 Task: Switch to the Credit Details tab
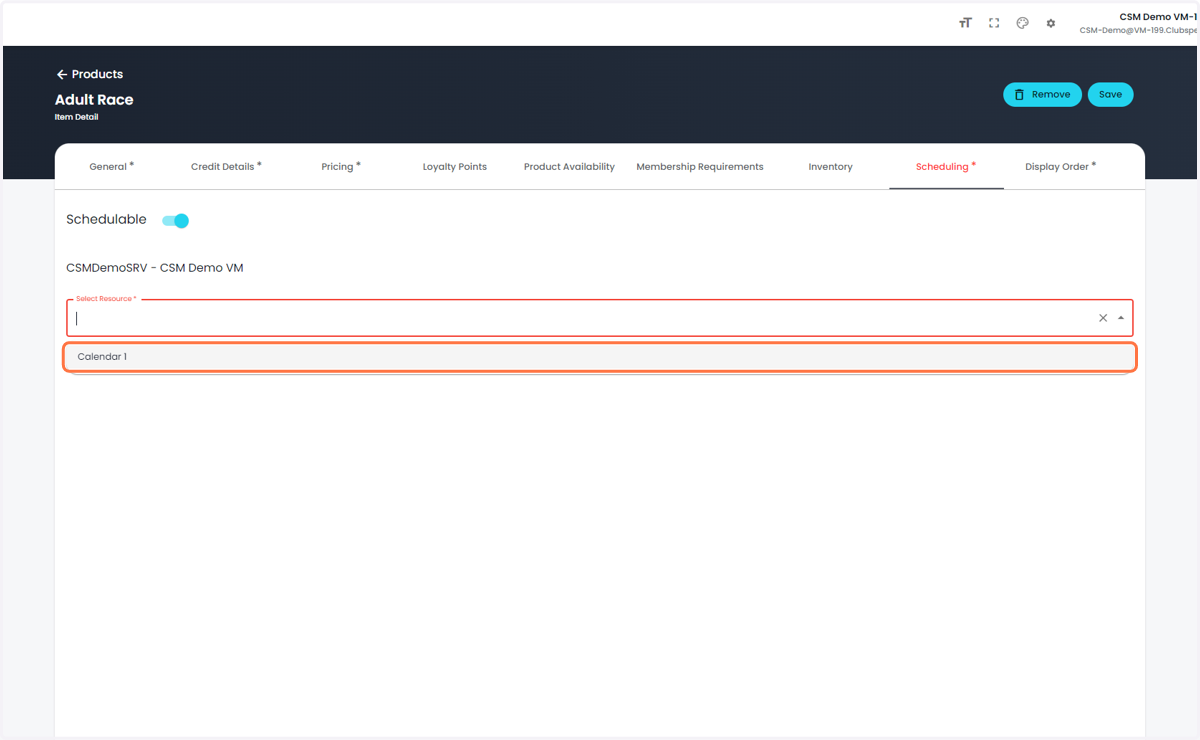pos(226,166)
